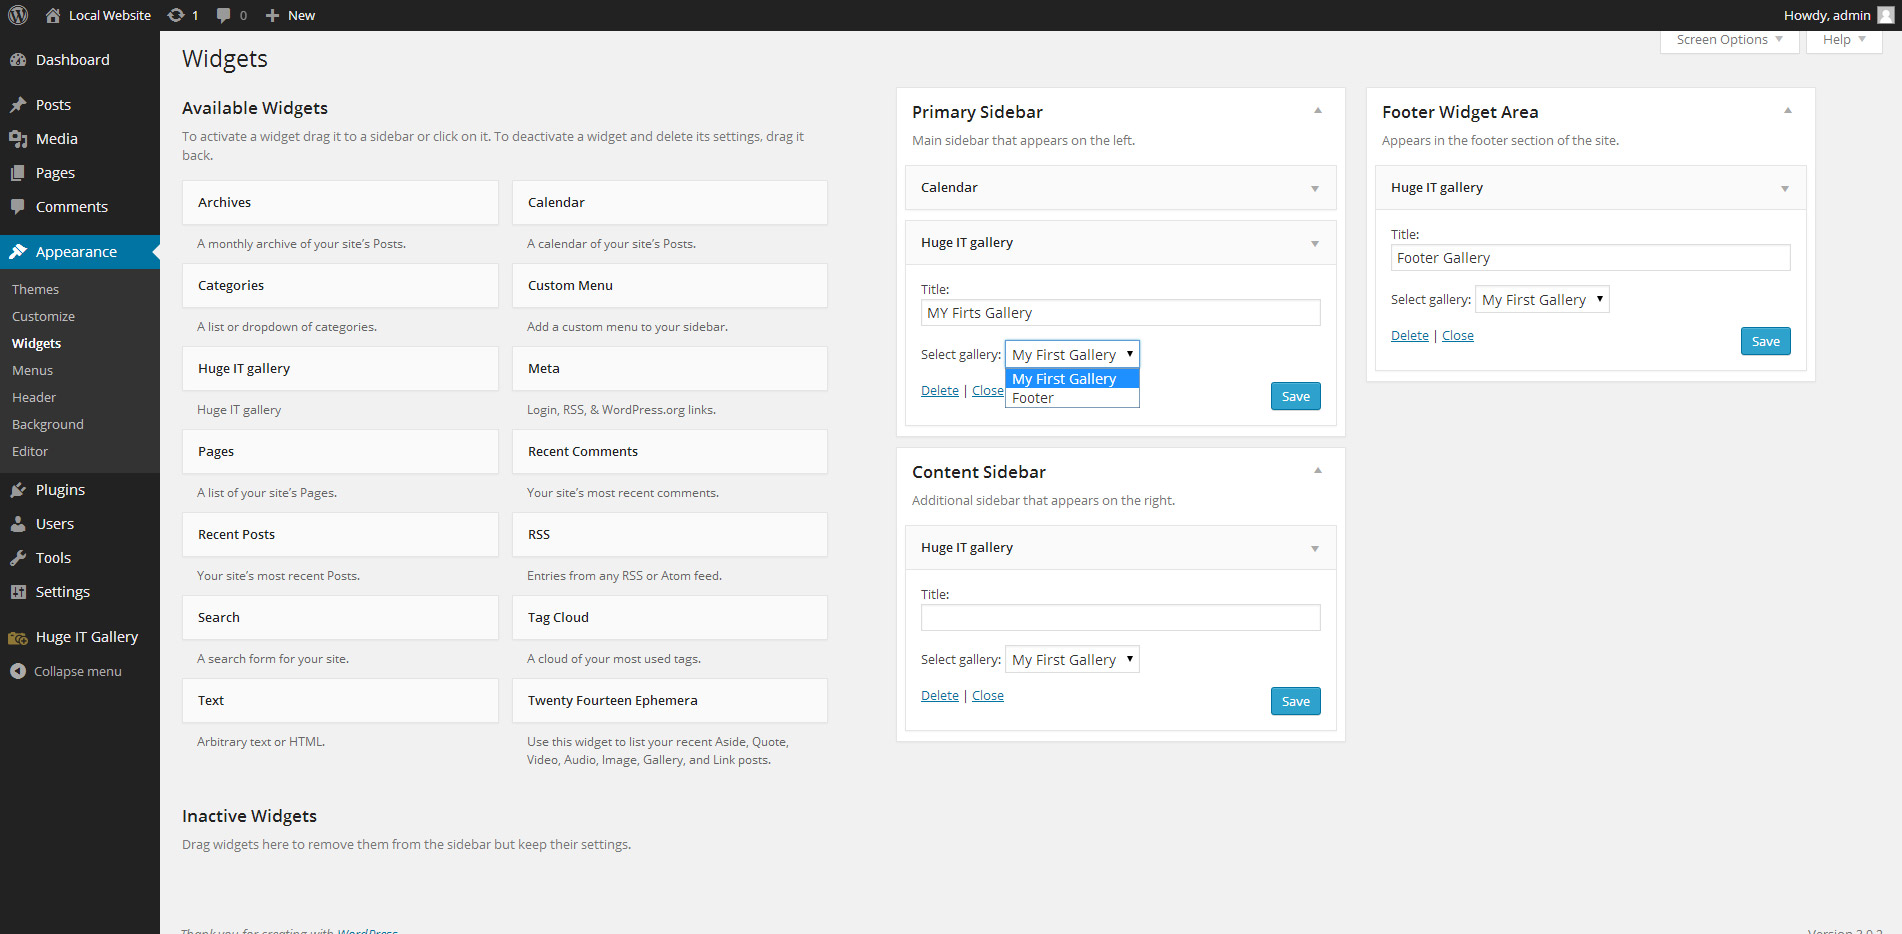Screen dimensions: 1902x934
Task: Open the Themes submenu item
Action: (x=36, y=289)
